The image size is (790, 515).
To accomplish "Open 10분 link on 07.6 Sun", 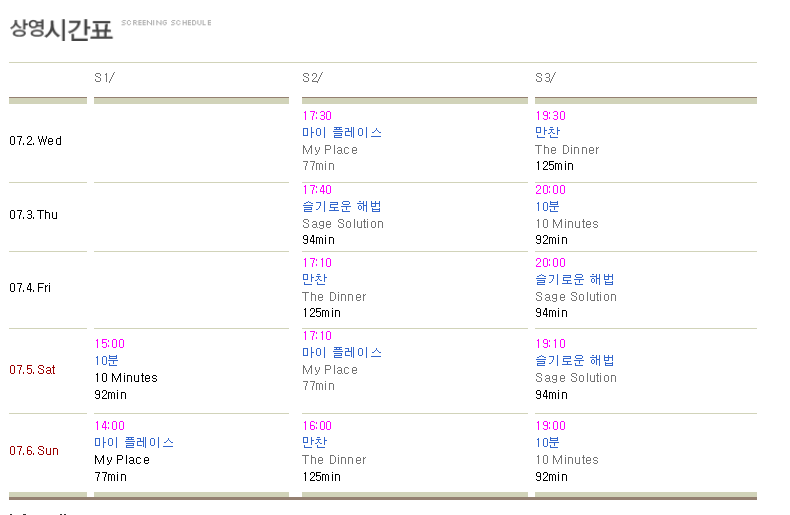I will tap(547, 443).
